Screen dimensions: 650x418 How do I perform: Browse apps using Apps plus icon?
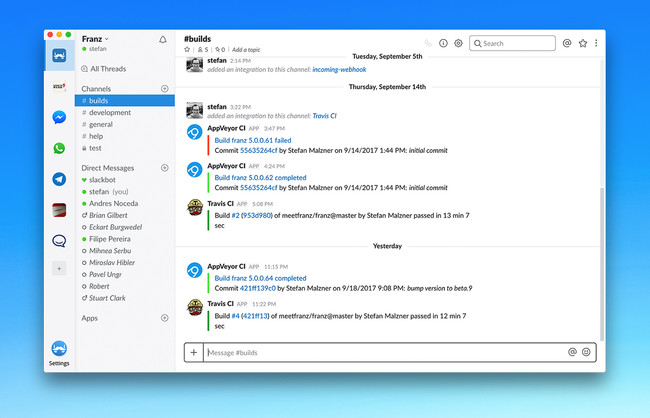pos(165,318)
